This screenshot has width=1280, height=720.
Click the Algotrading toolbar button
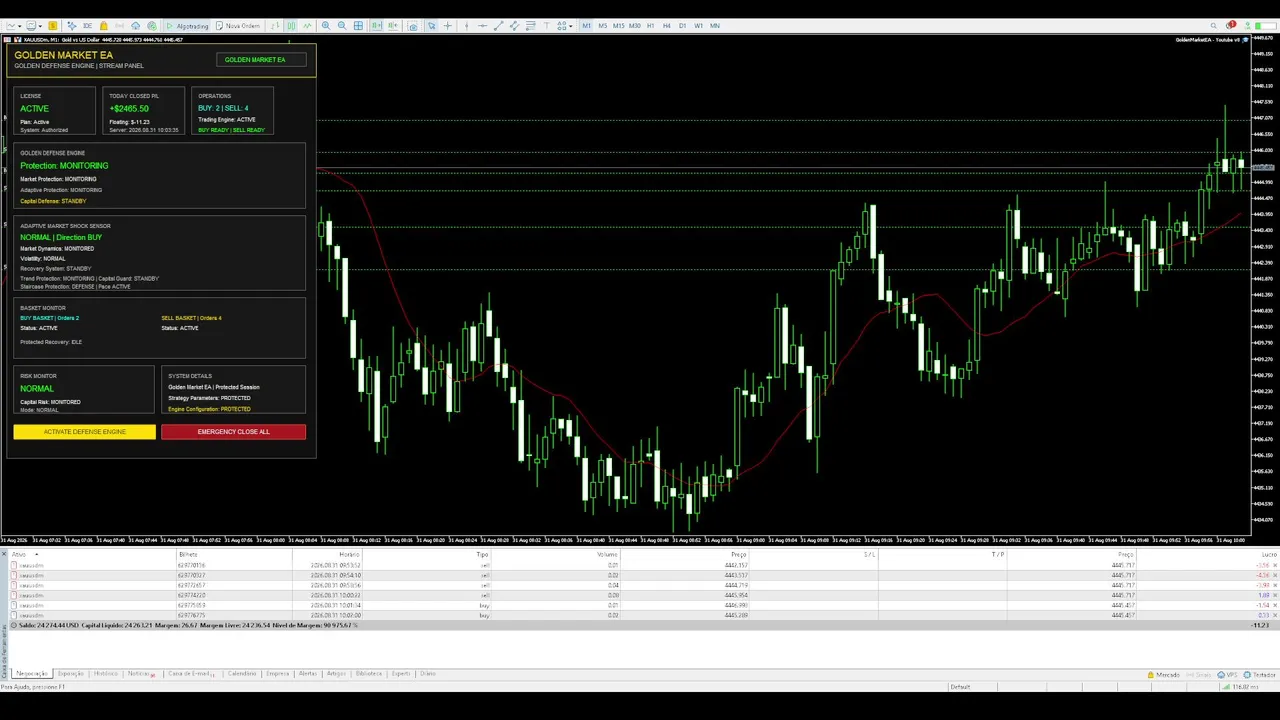tap(186, 26)
